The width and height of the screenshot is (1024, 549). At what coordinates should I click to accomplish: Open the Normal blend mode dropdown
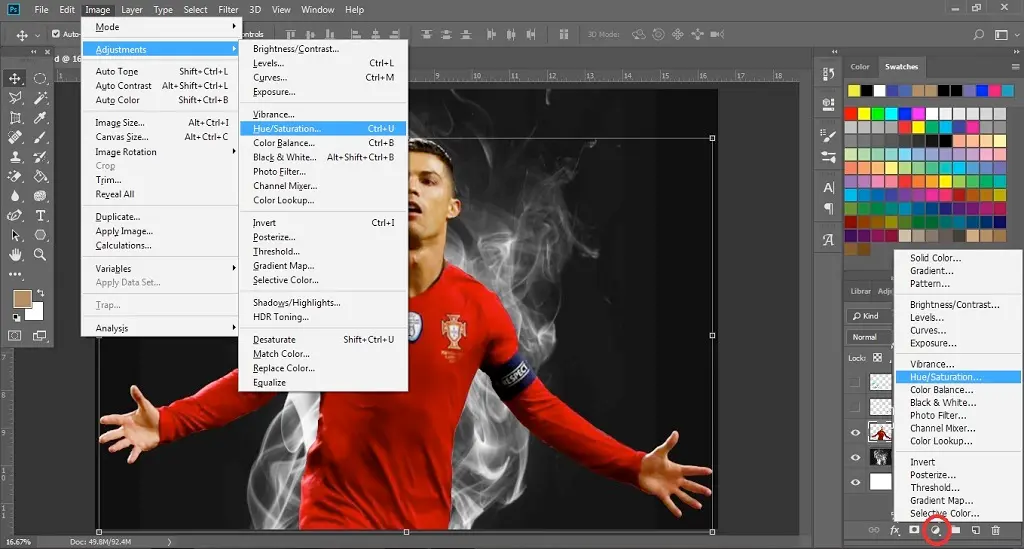pos(869,337)
